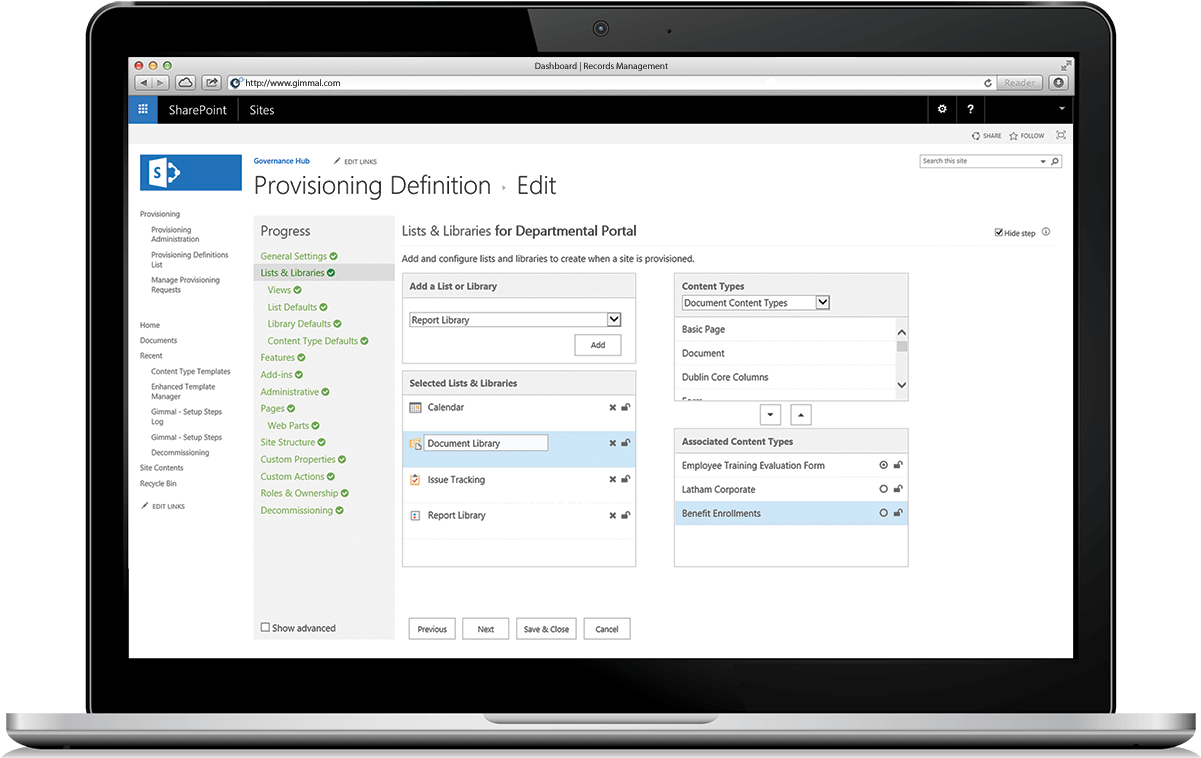The image size is (1201, 758).
Task: Click the settings gear icon
Action: [x=941, y=110]
